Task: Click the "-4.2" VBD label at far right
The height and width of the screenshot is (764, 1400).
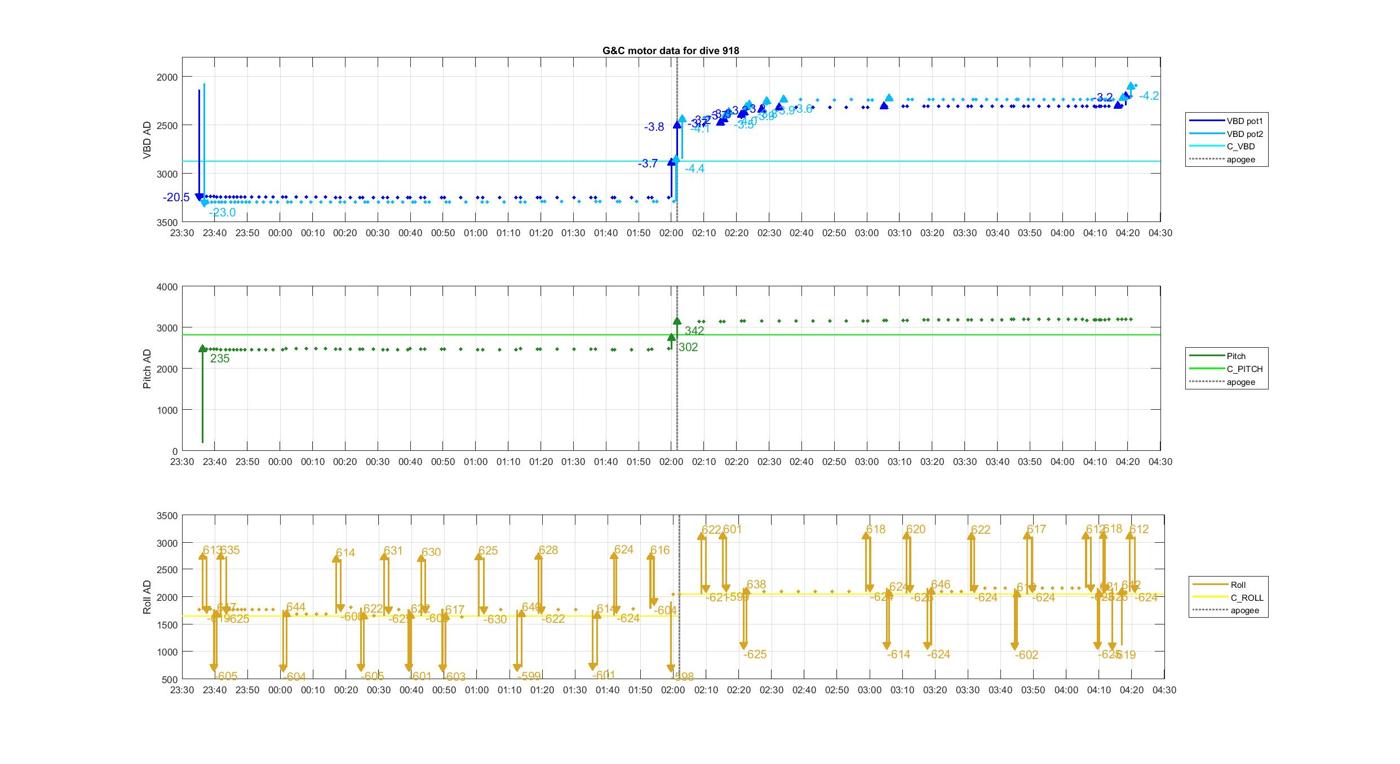Action: point(1149,96)
